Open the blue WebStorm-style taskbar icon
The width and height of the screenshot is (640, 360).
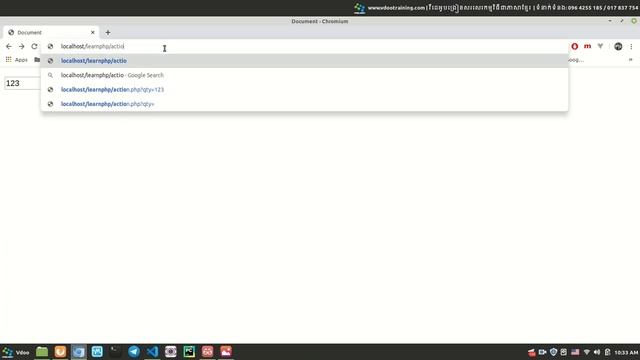pos(97,352)
